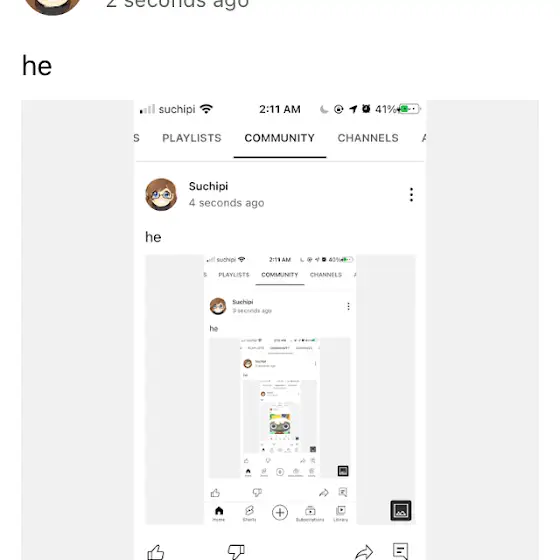The width and height of the screenshot is (560, 560).
Task: Open the nested screenshot image
Action: (x=280, y=389)
